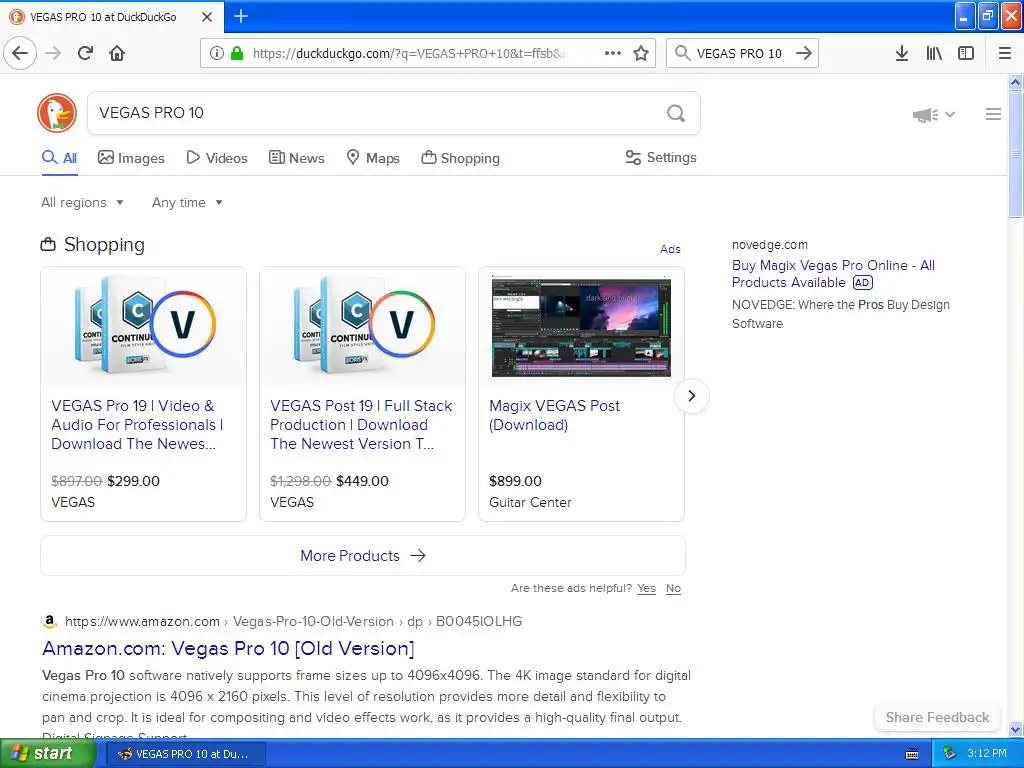Screen dimensions: 1024x768
Task: Click the scrollbar down arrow
Action: click(1015, 729)
